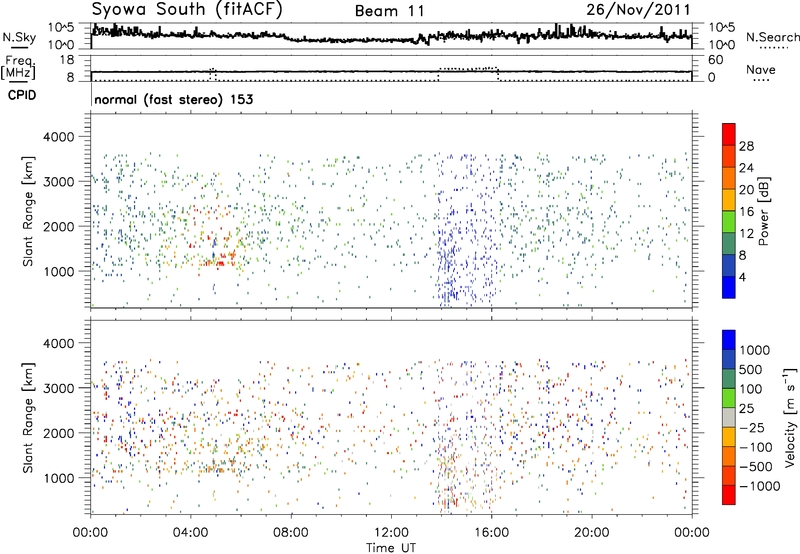Click power plot 'Slant Range [km]' label
Viewport: 800px width, 554px height.
28,211
